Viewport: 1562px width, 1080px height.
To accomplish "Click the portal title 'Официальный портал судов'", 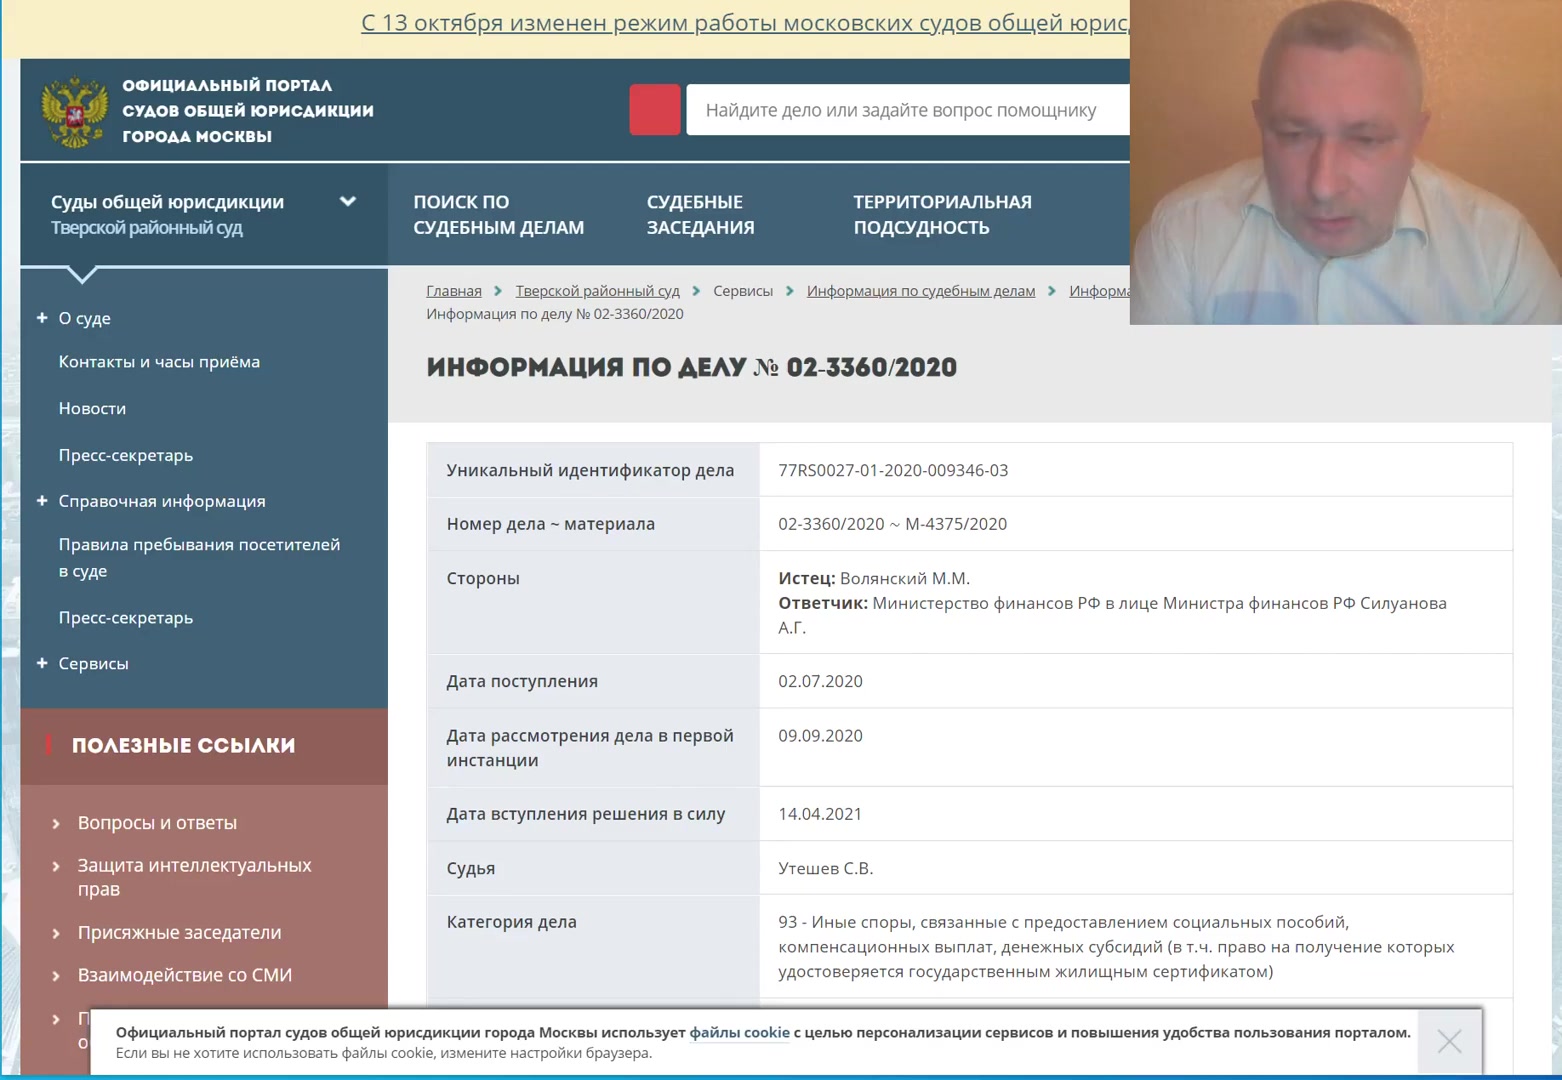I will click(x=248, y=111).
